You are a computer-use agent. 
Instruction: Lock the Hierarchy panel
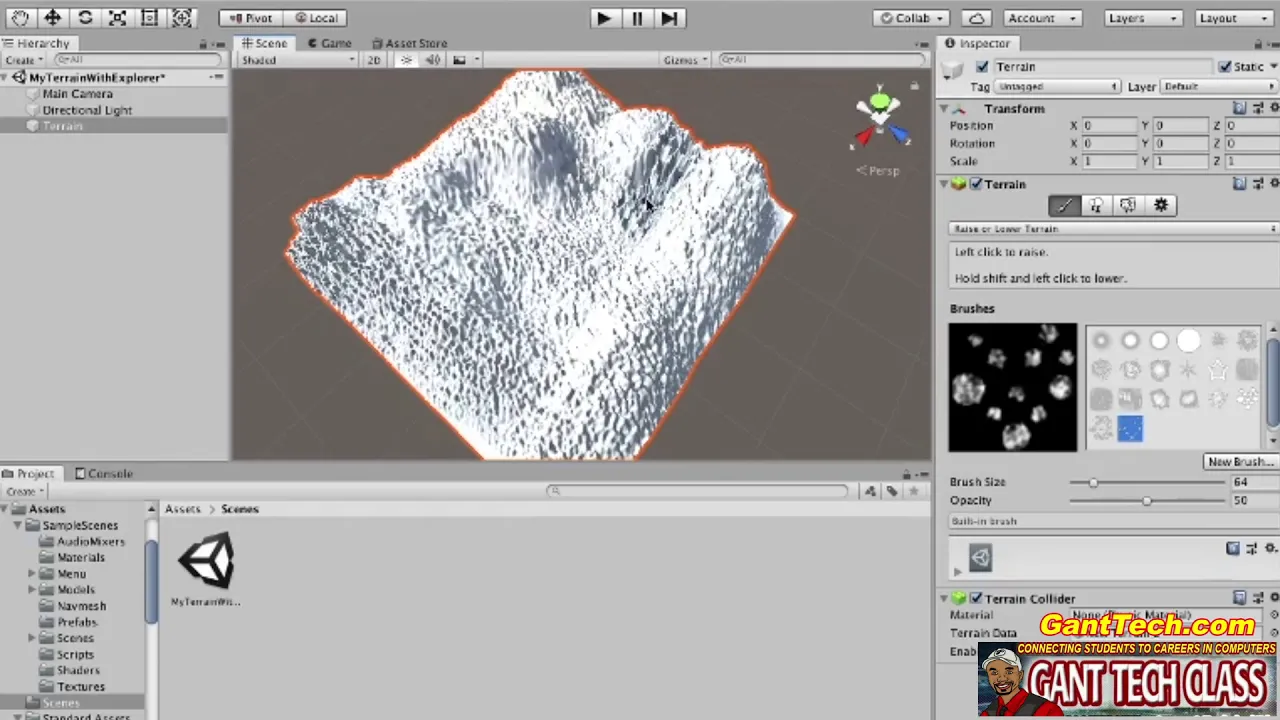(203, 44)
